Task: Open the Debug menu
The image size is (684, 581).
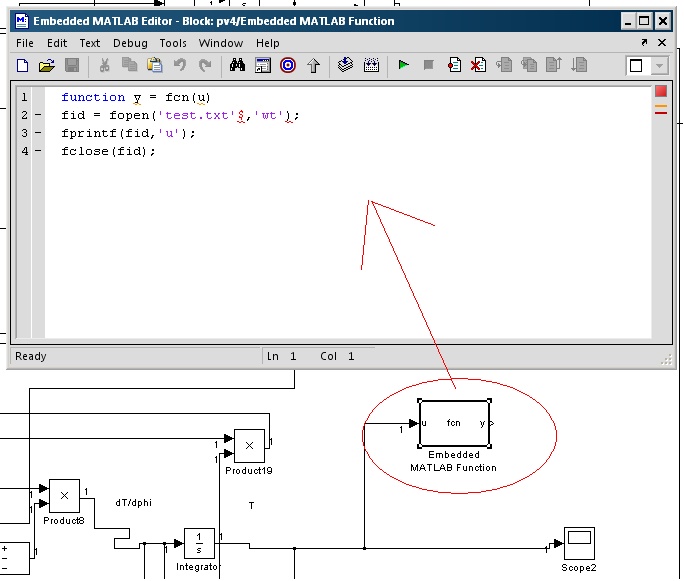Action: (130, 43)
